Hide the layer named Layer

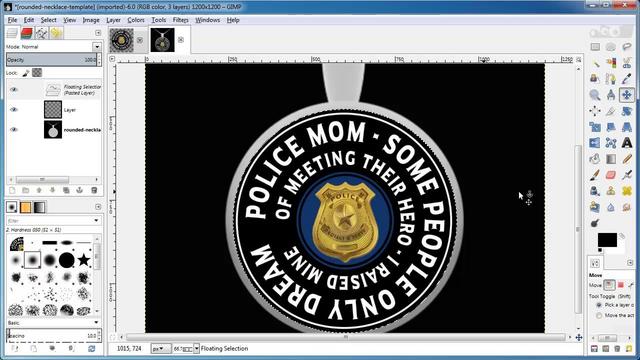pos(13,109)
